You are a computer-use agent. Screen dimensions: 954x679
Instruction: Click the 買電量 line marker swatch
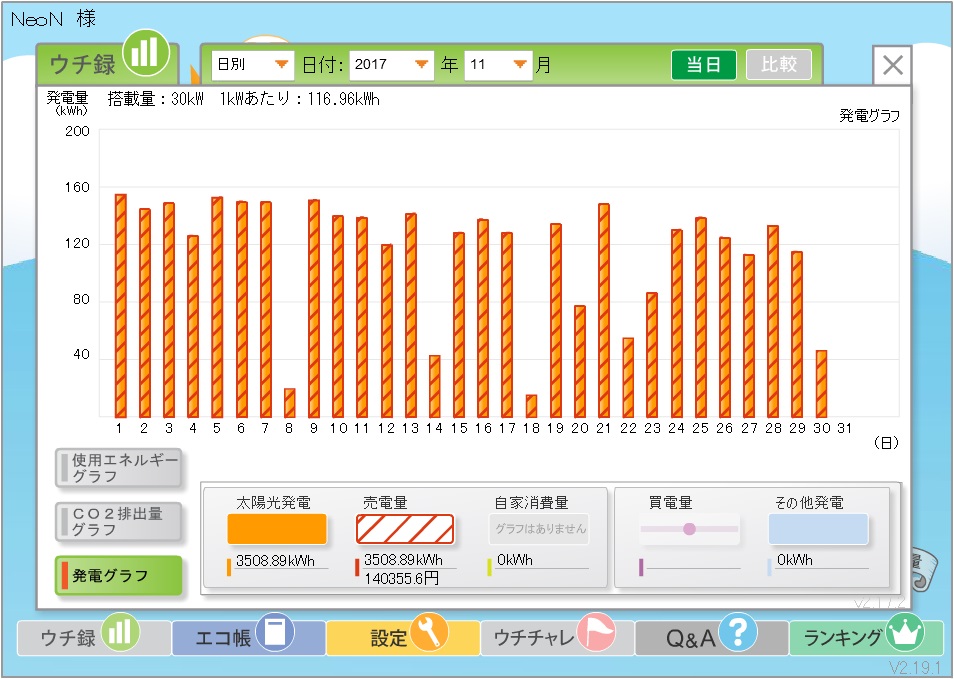[x=689, y=529]
